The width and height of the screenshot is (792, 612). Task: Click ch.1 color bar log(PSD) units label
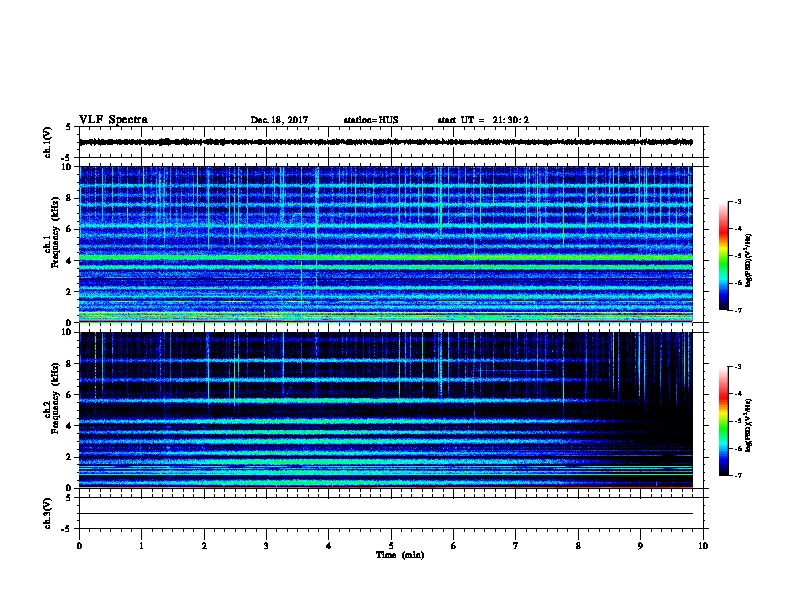[749, 260]
